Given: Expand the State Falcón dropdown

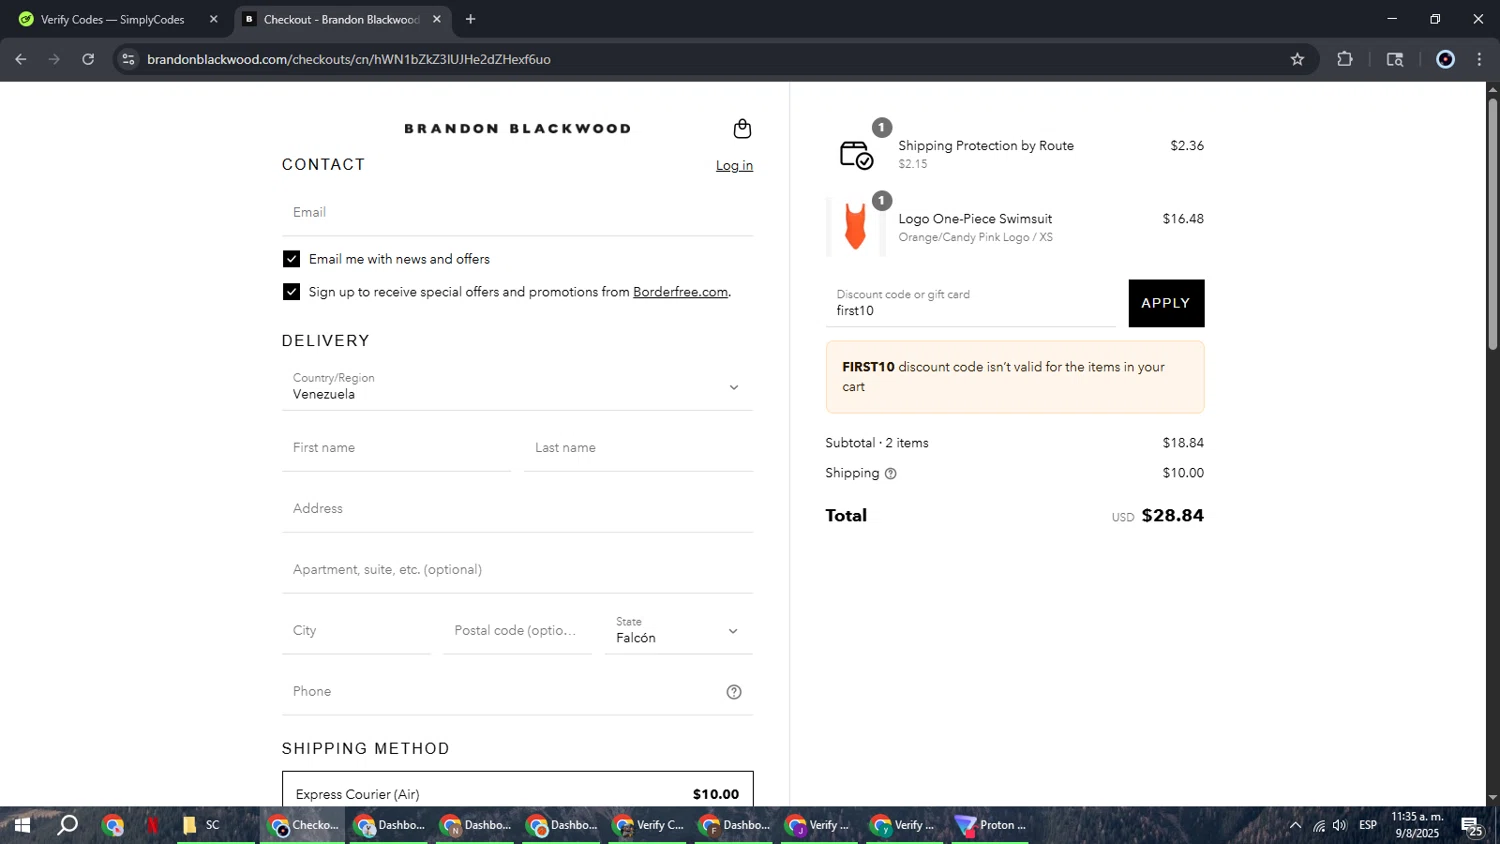Looking at the screenshot, I should [678, 631].
